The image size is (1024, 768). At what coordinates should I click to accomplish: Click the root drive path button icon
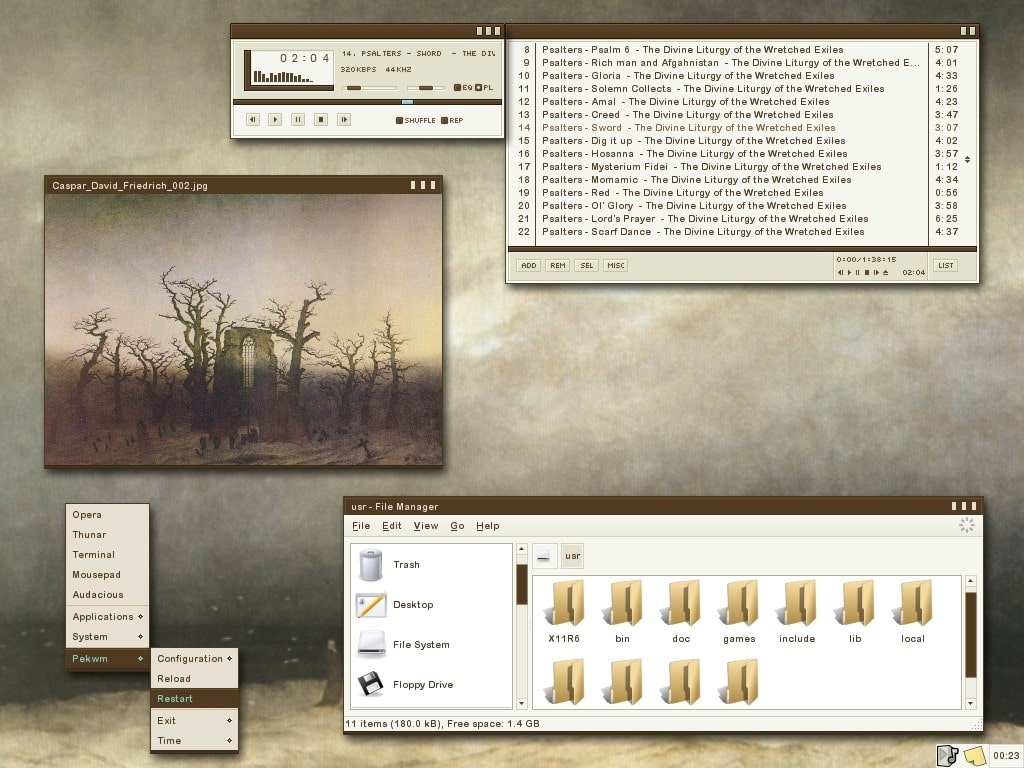pos(544,556)
